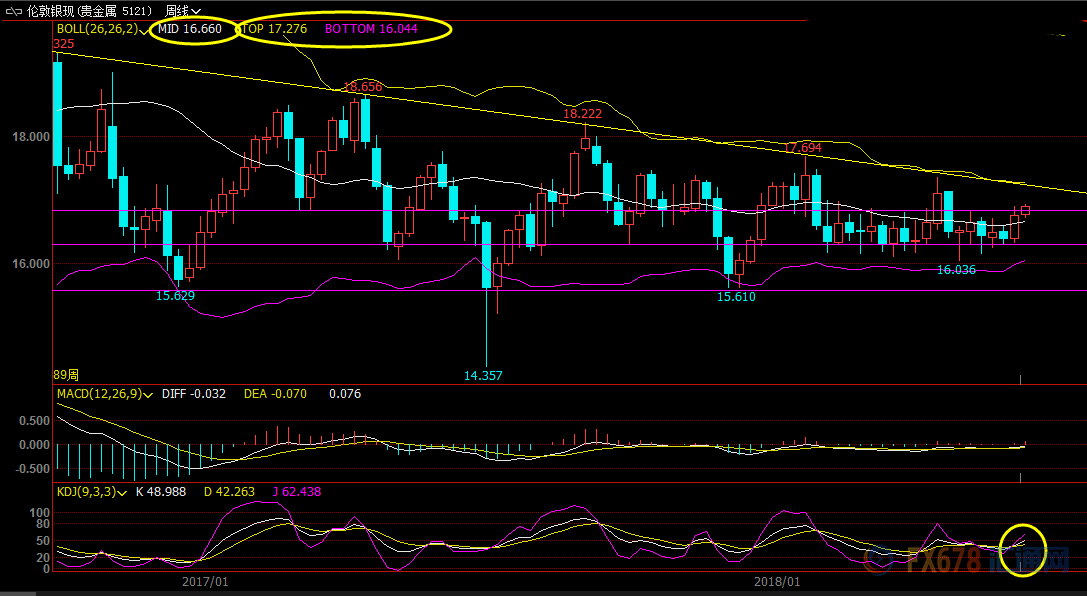The width and height of the screenshot is (1087, 596).
Task: Click the link icon beside 伦敦银现 title
Action: 11,10
